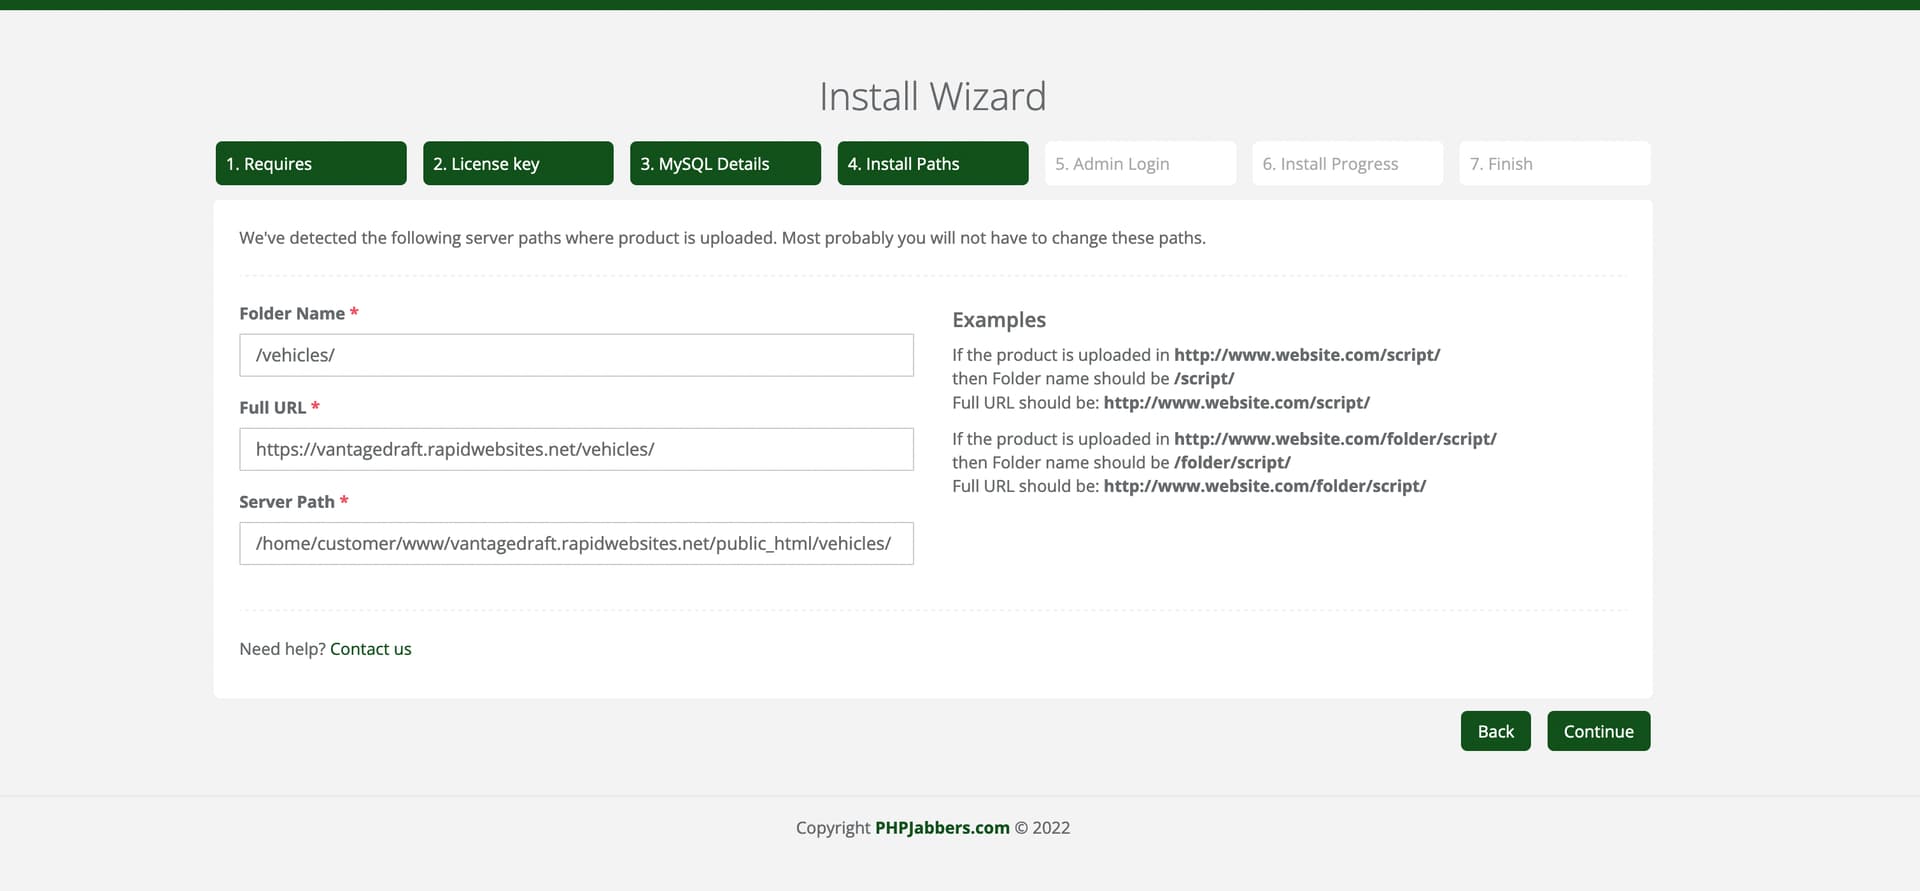Jump to 5. Admin Login step
Screen dimensions: 1920x891
click(x=1139, y=163)
